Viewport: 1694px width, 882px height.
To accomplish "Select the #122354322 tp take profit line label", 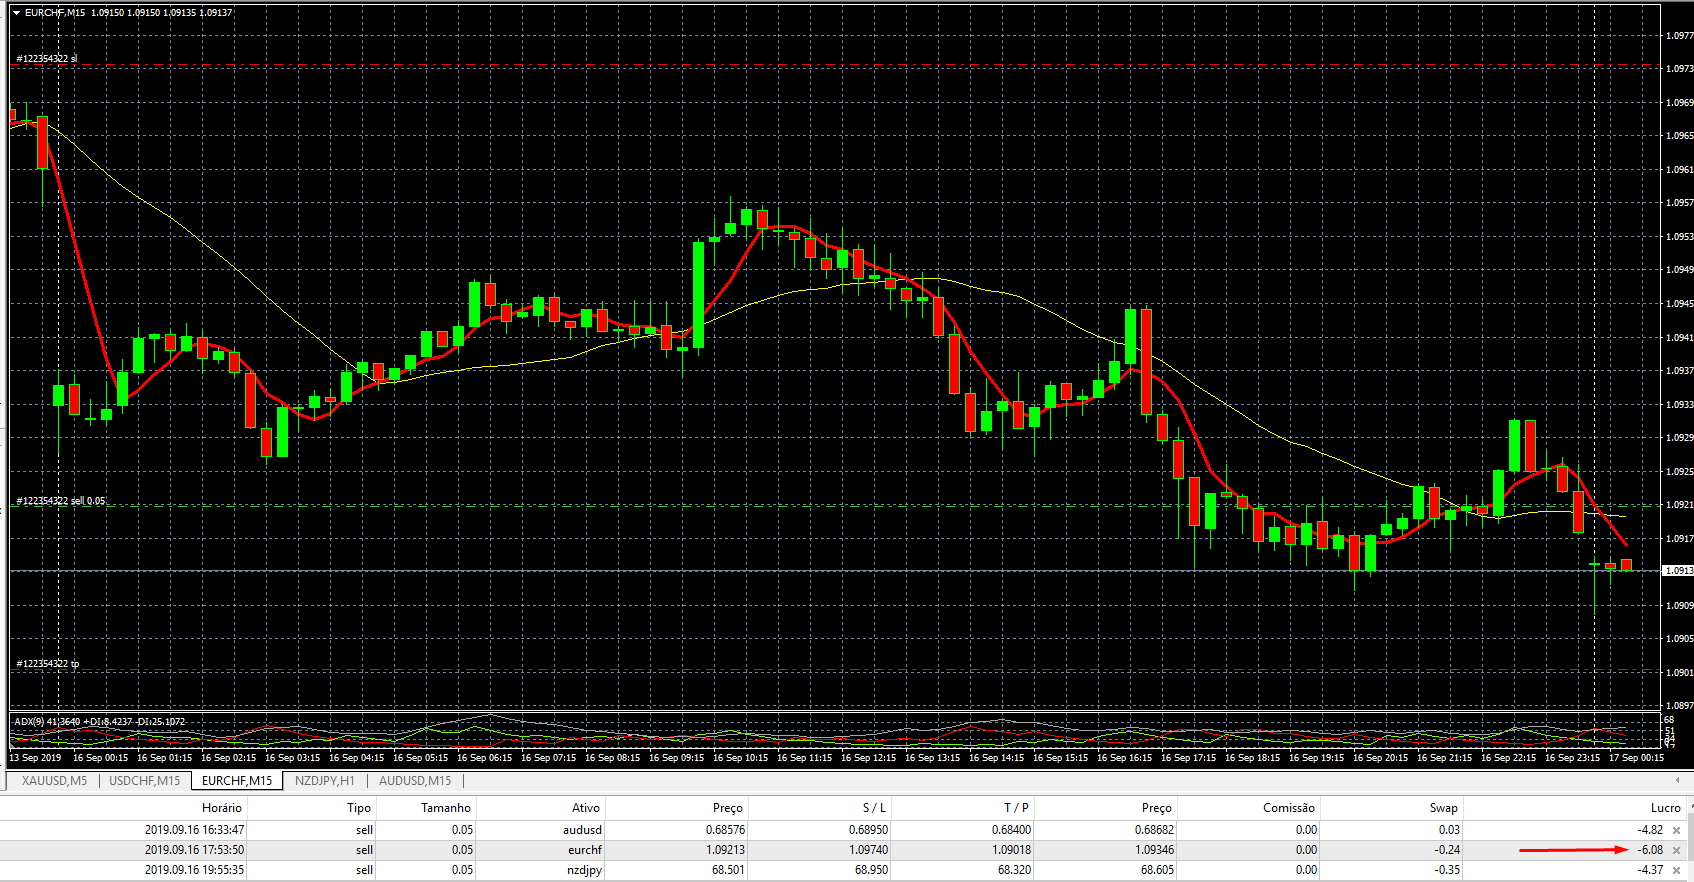I will [47, 664].
